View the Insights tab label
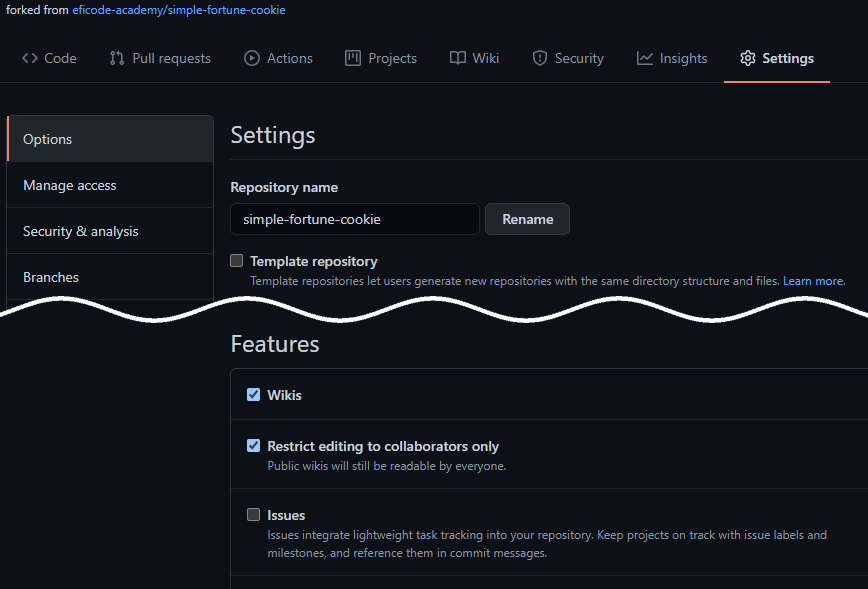 [x=683, y=58]
